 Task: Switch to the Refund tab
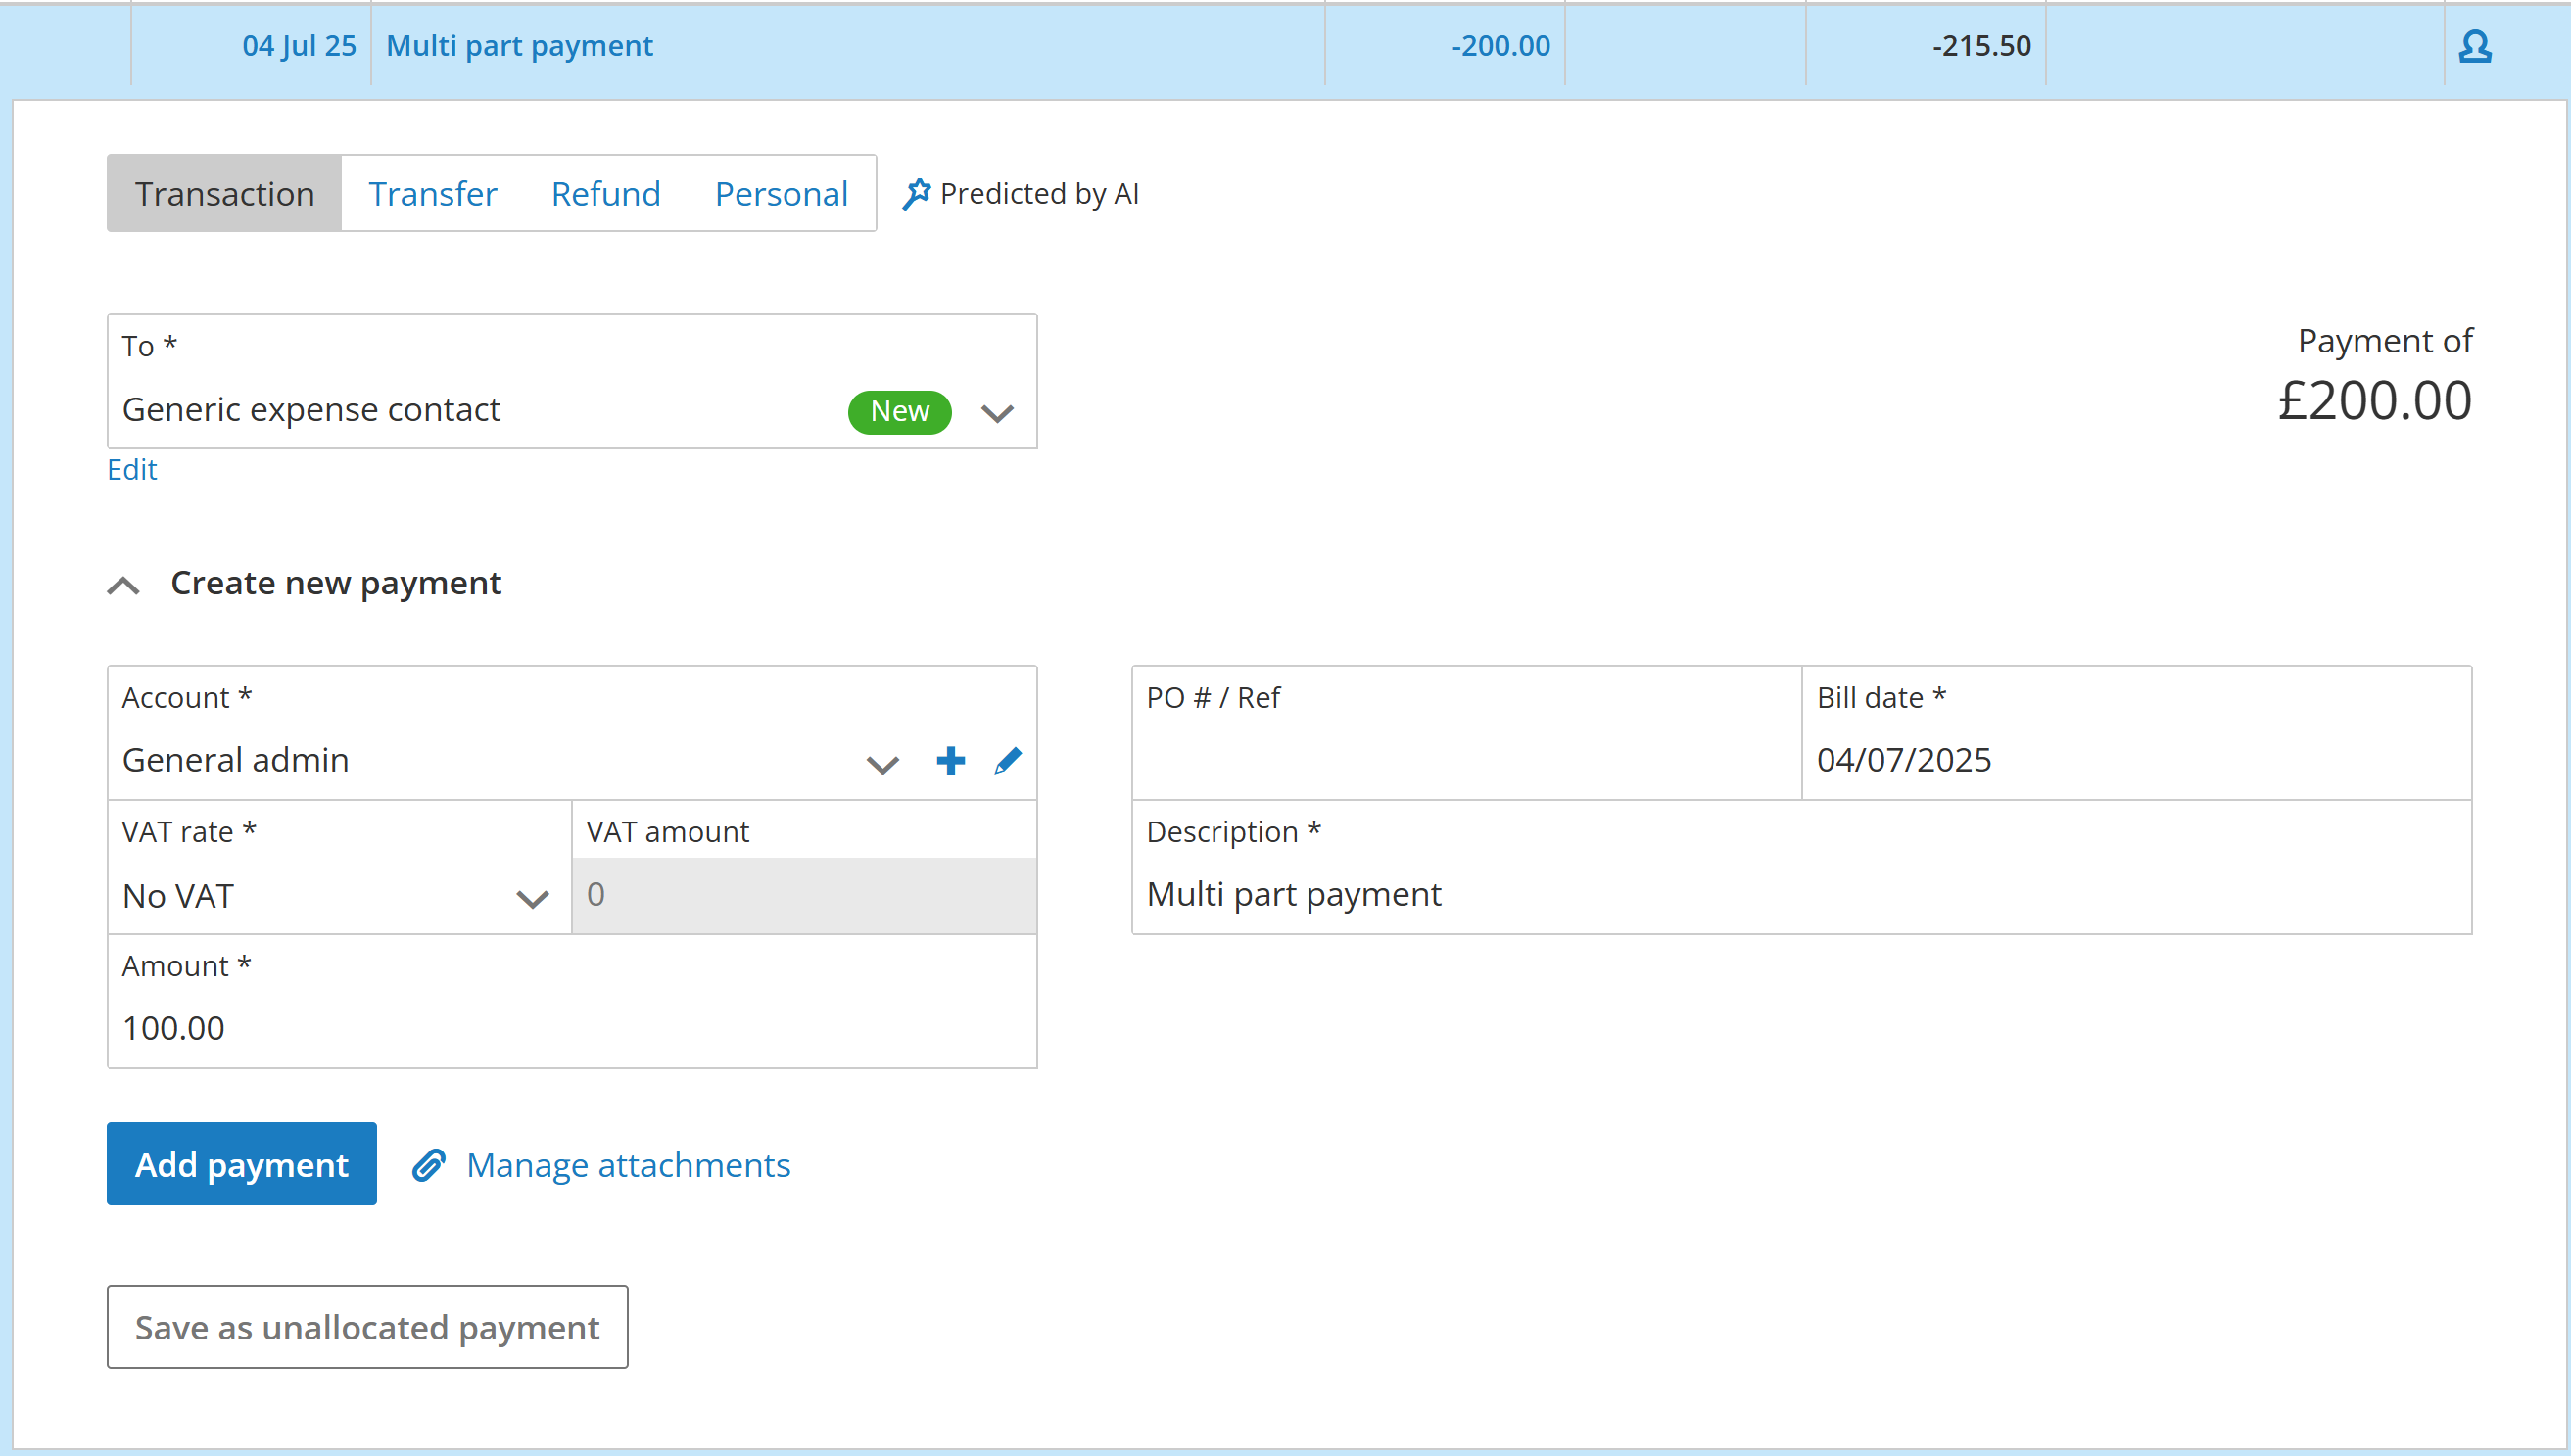click(605, 194)
